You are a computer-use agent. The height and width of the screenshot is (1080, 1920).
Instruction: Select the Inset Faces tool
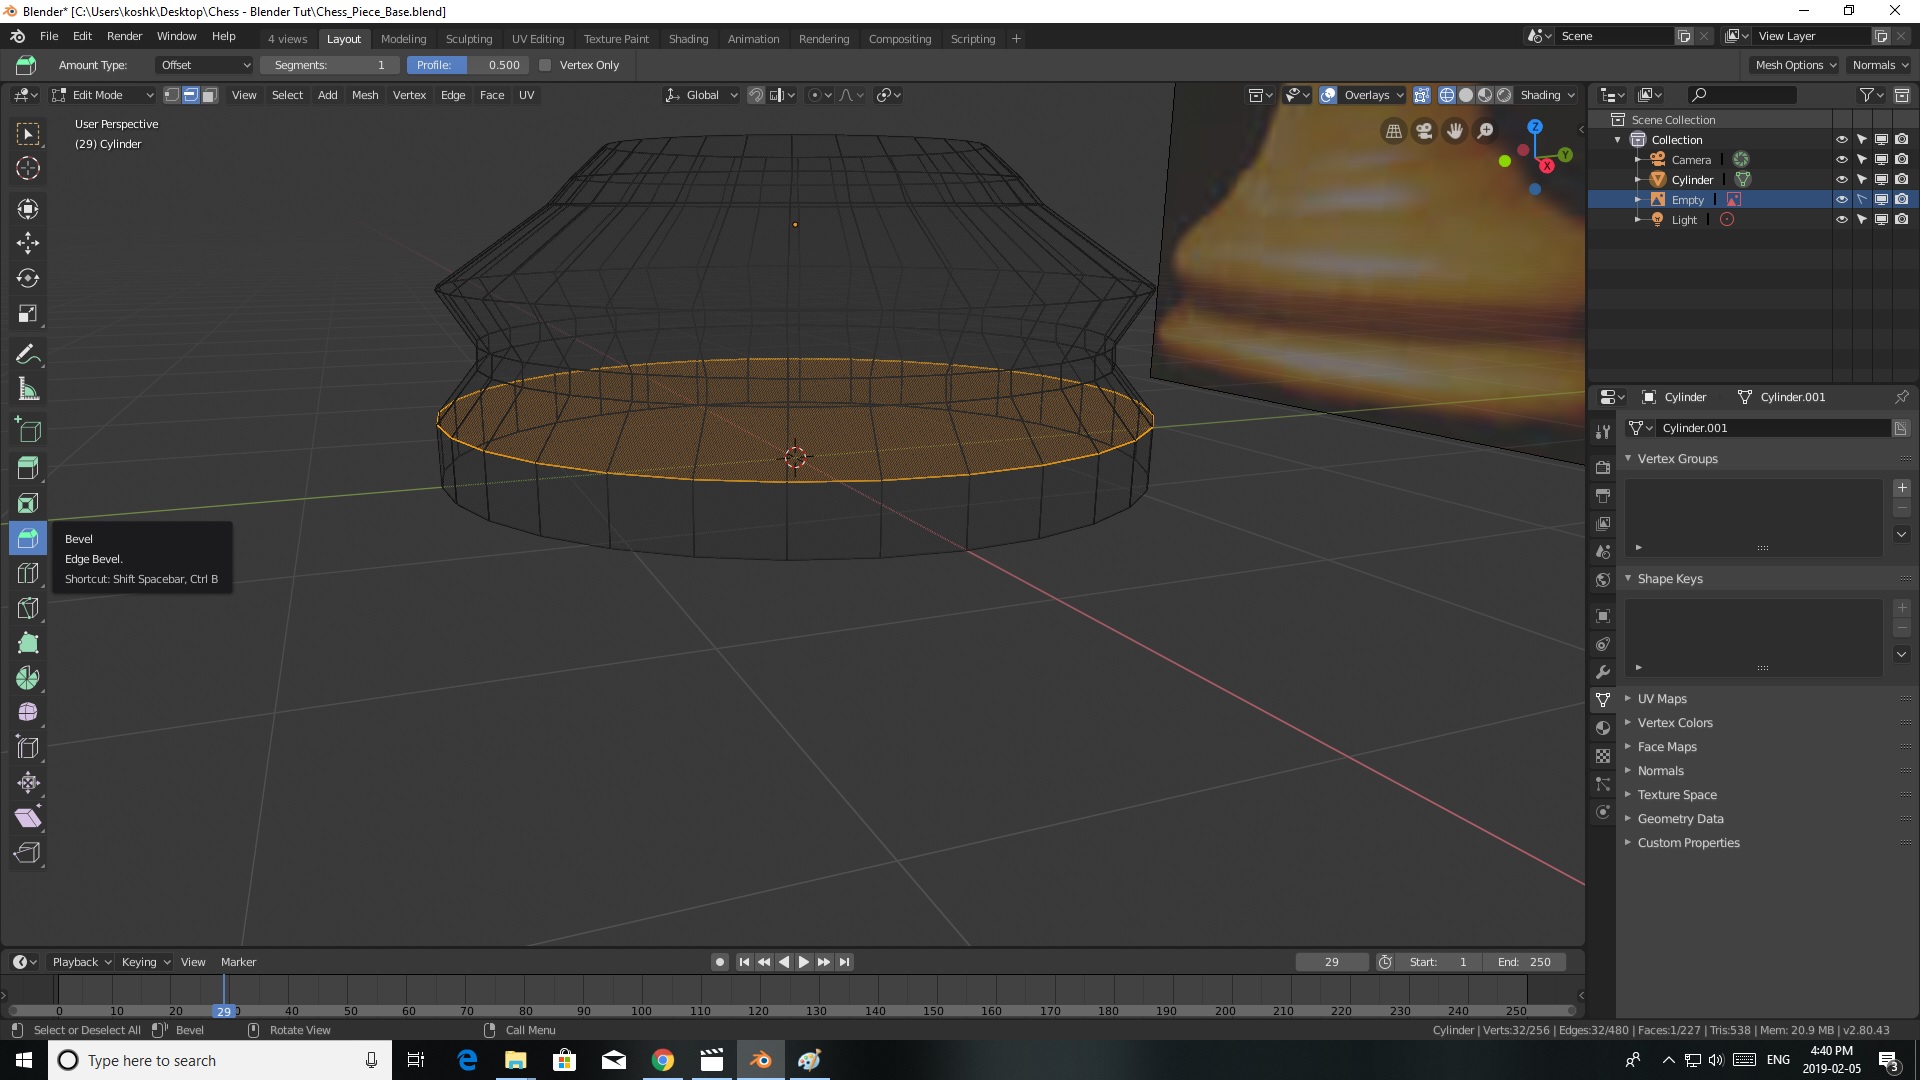[x=28, y=503]
